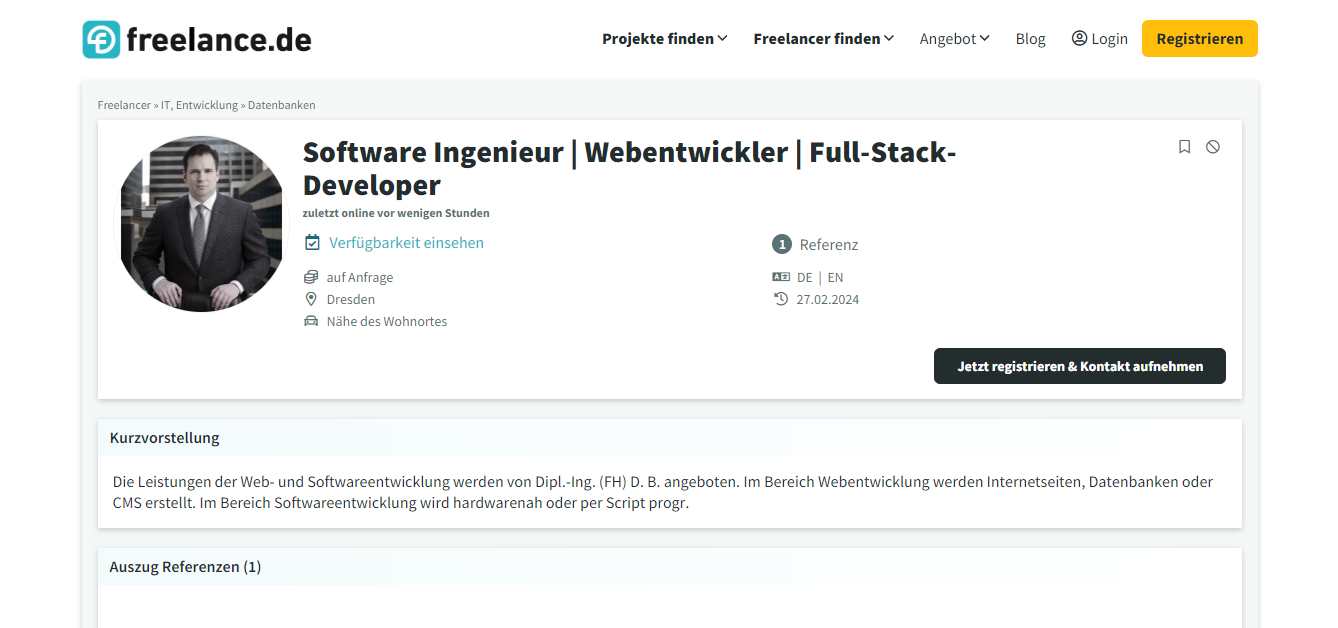Expand the Angebot menu
This screenshot has width=1338, height=628.
[954, 39]
